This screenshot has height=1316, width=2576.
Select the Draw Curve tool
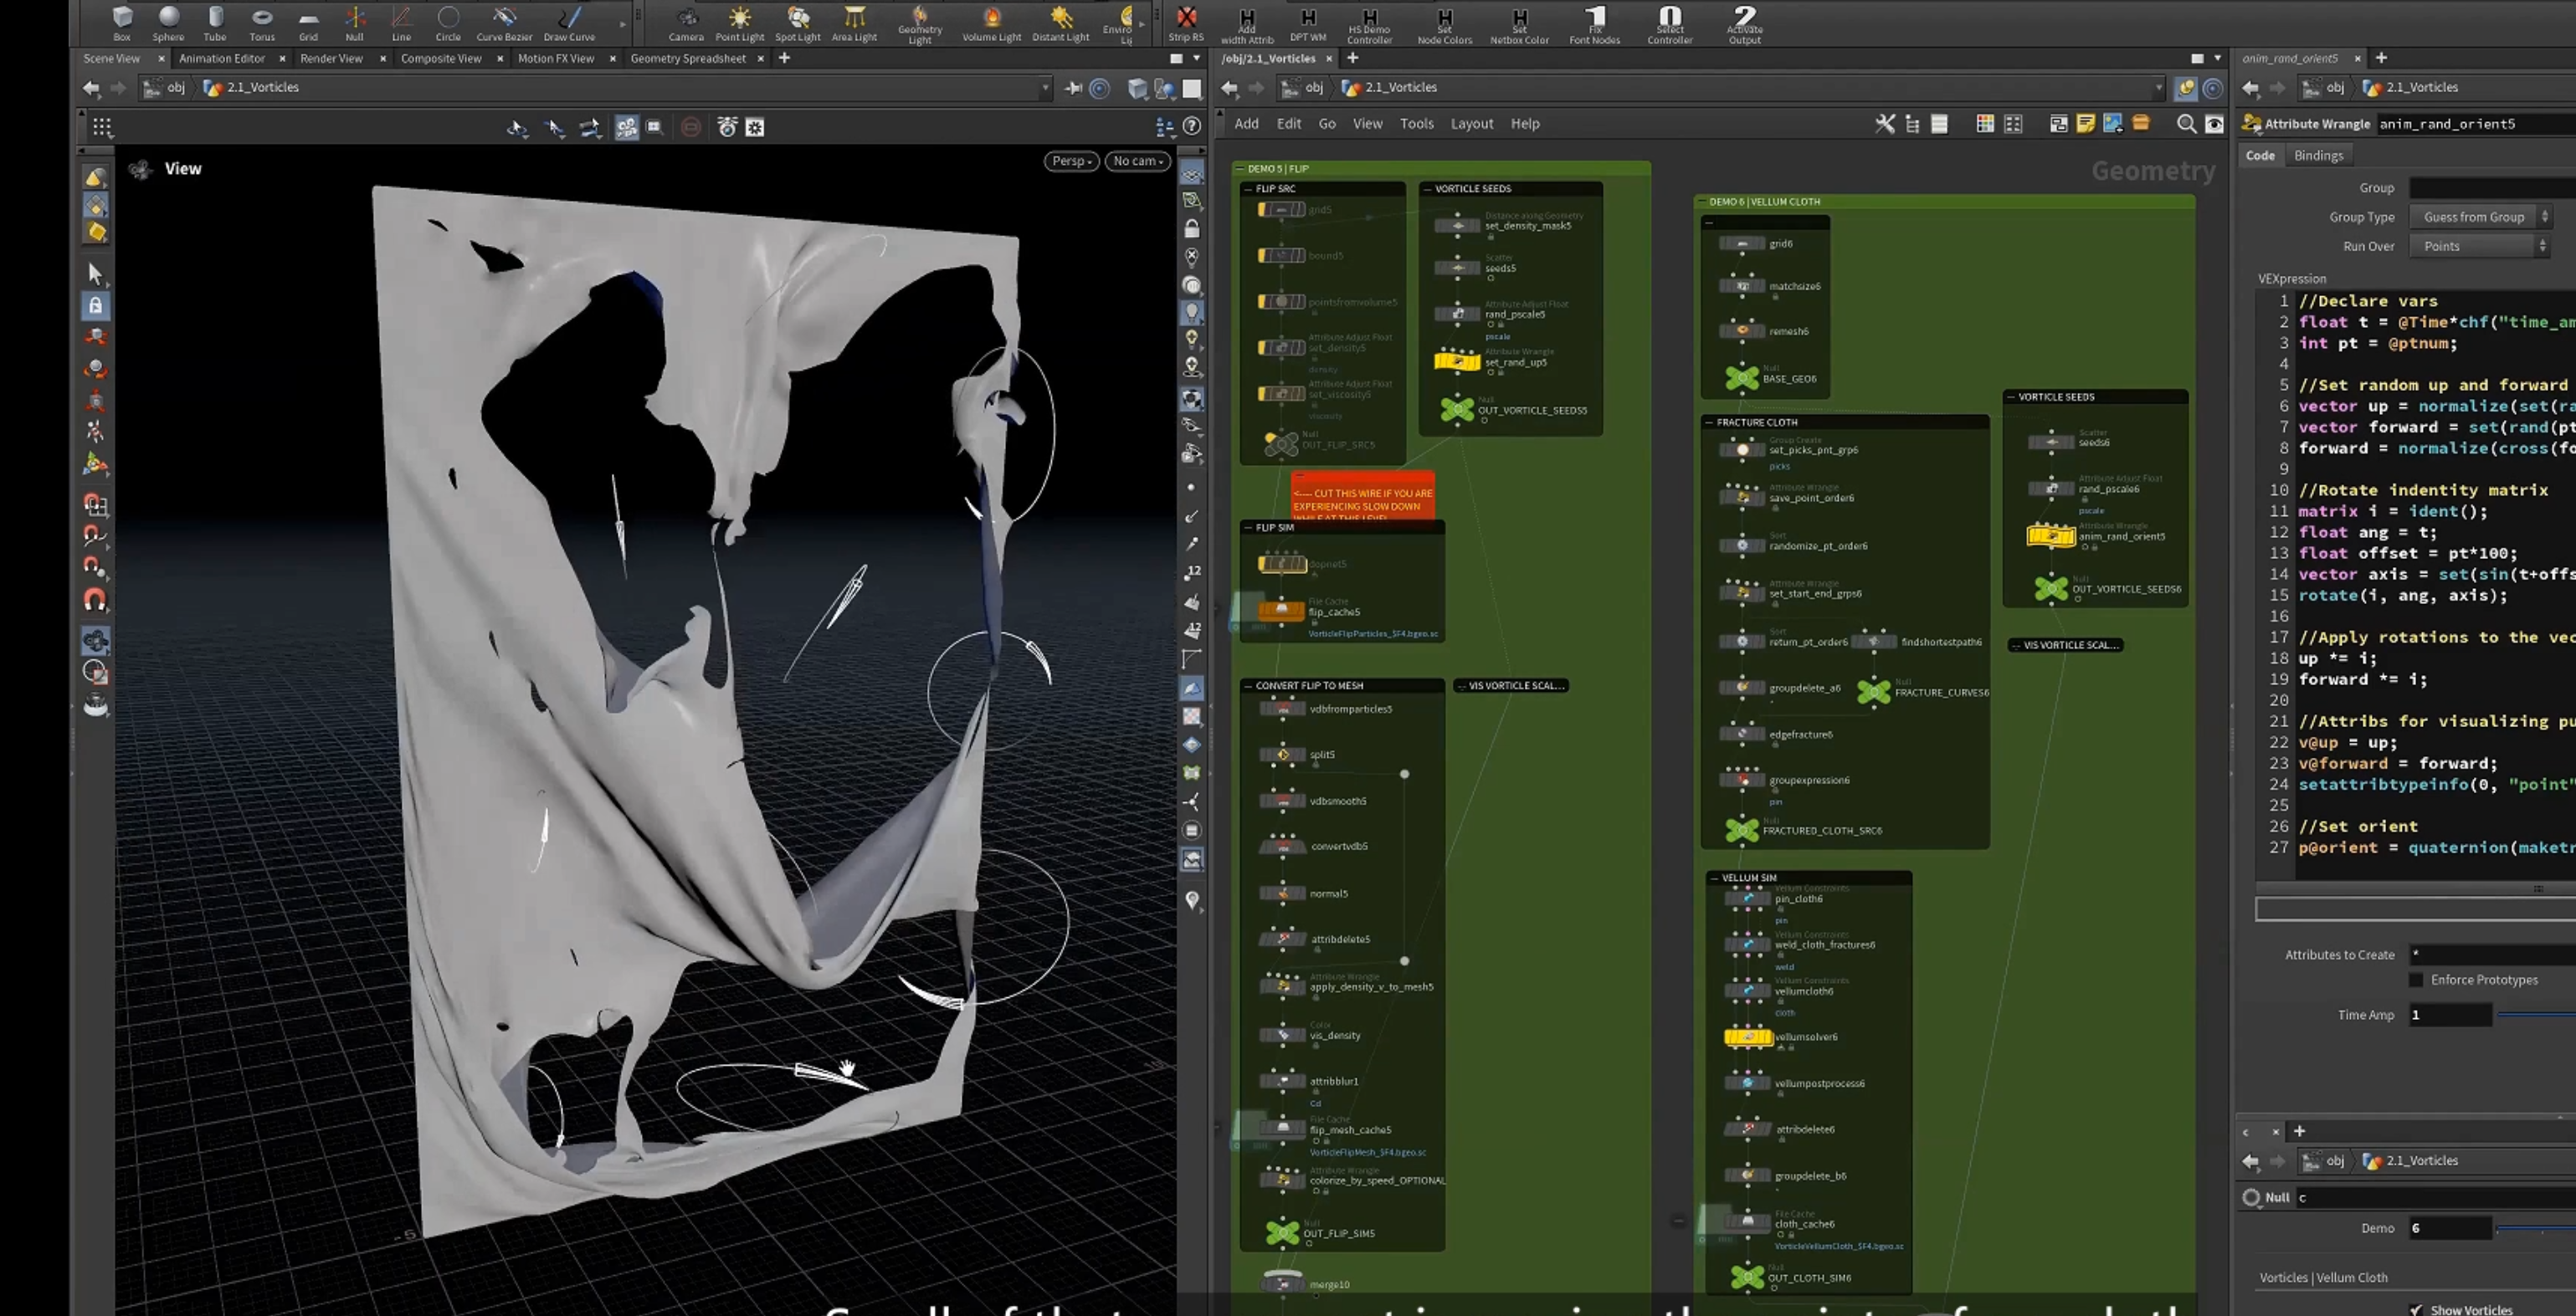point(569,23)
